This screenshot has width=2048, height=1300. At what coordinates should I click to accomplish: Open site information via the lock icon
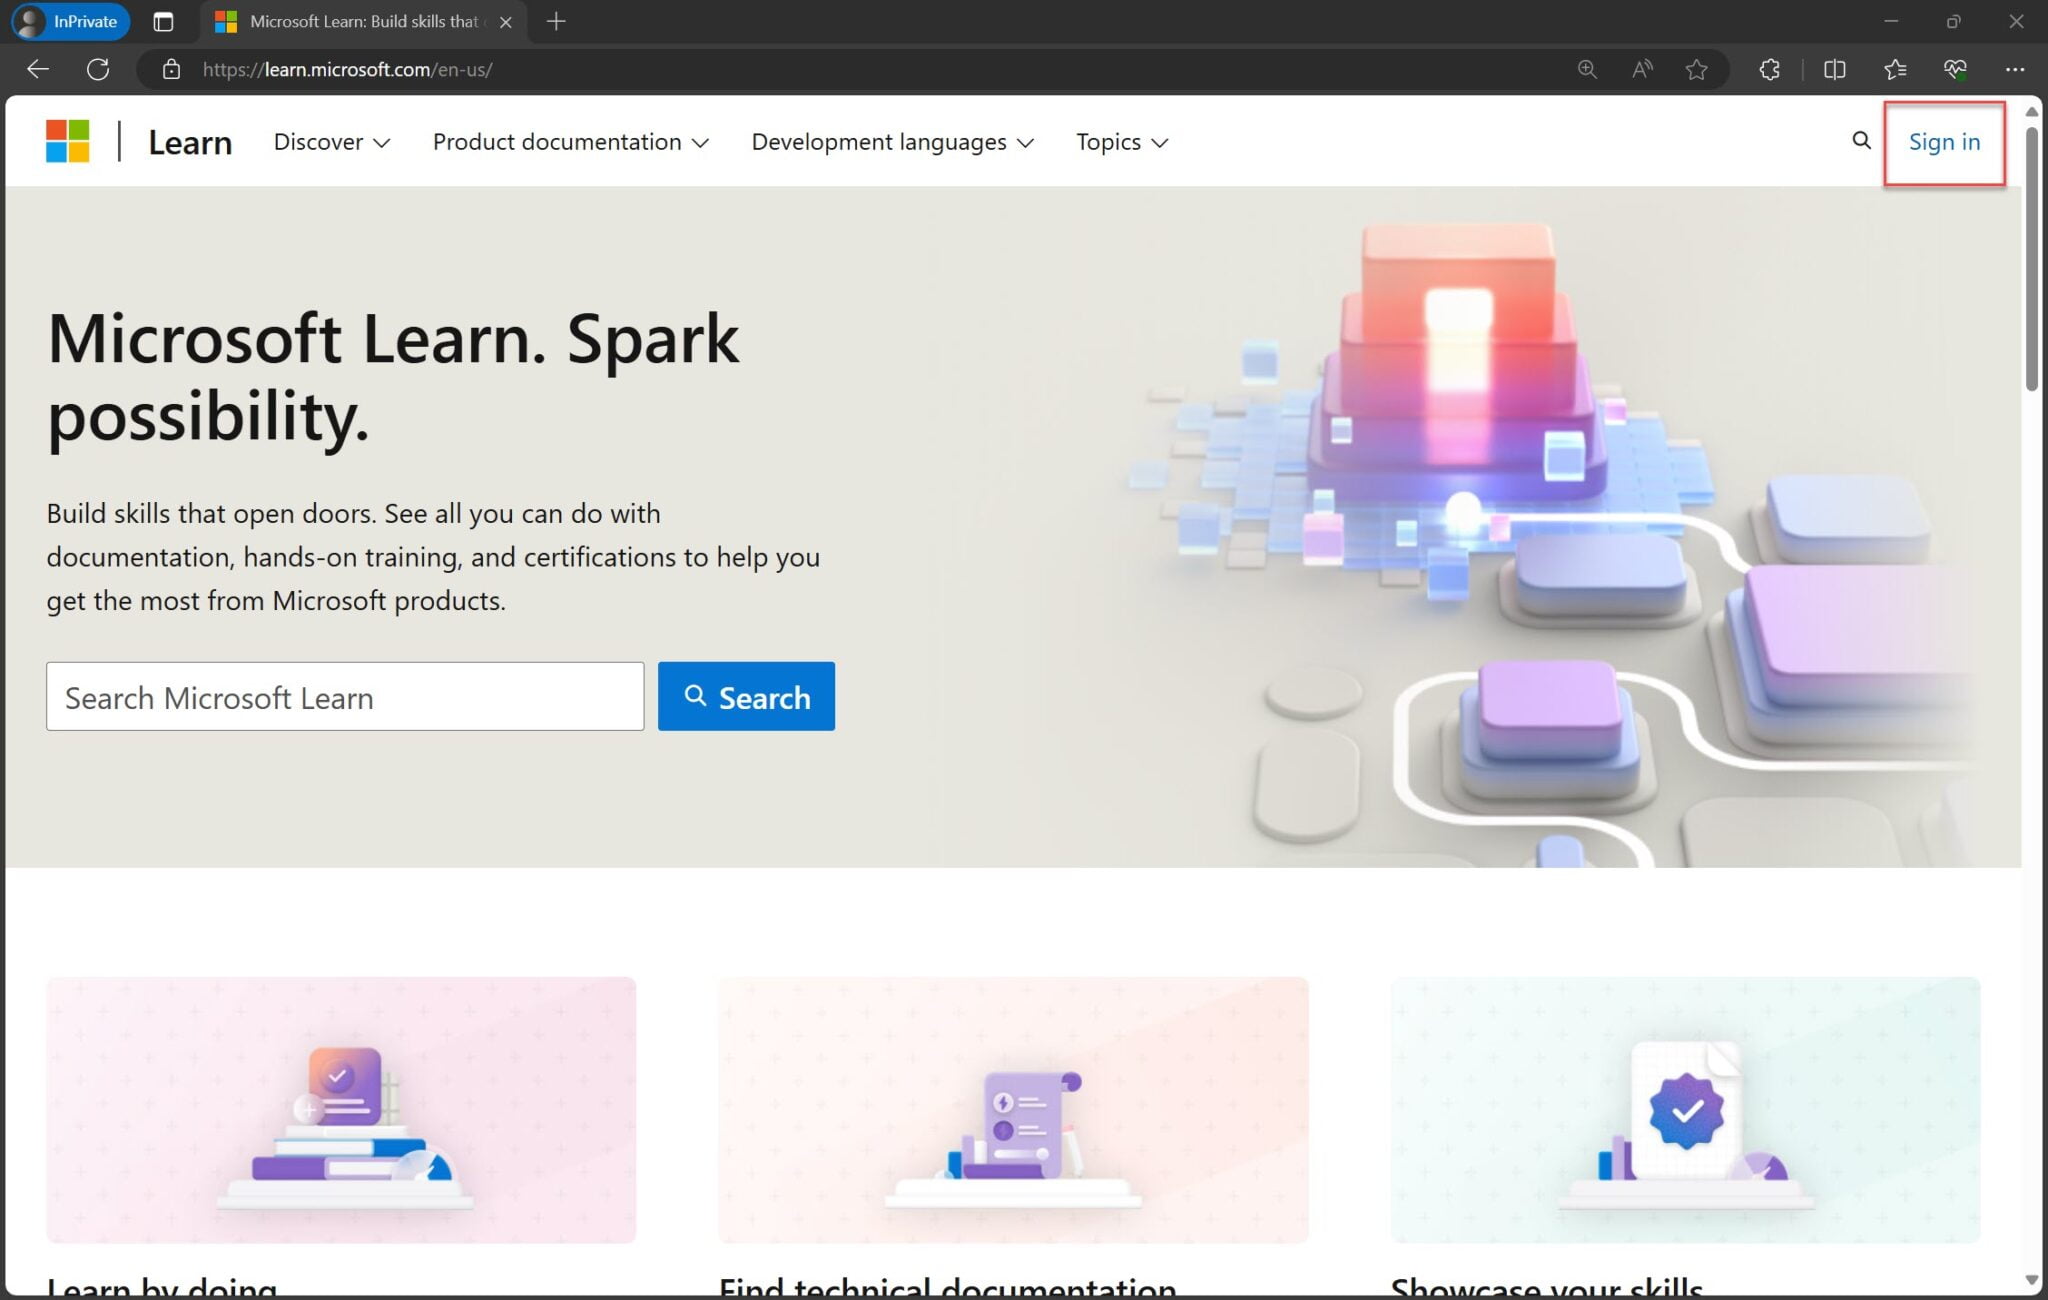click(x=170, y=69)
